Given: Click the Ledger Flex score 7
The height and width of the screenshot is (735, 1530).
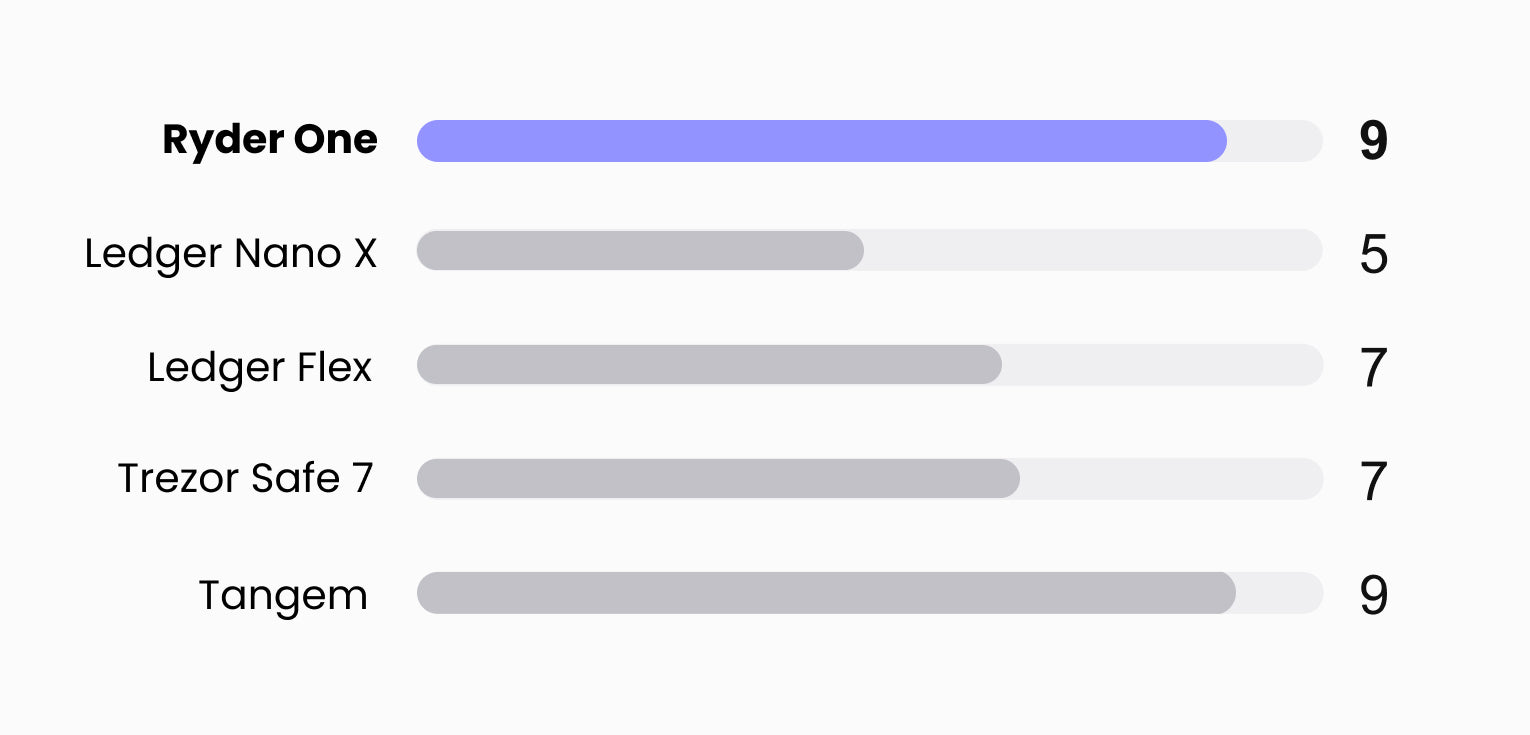Looking at the screenshot, I should pyautogui.click(x=1373, y=369).
